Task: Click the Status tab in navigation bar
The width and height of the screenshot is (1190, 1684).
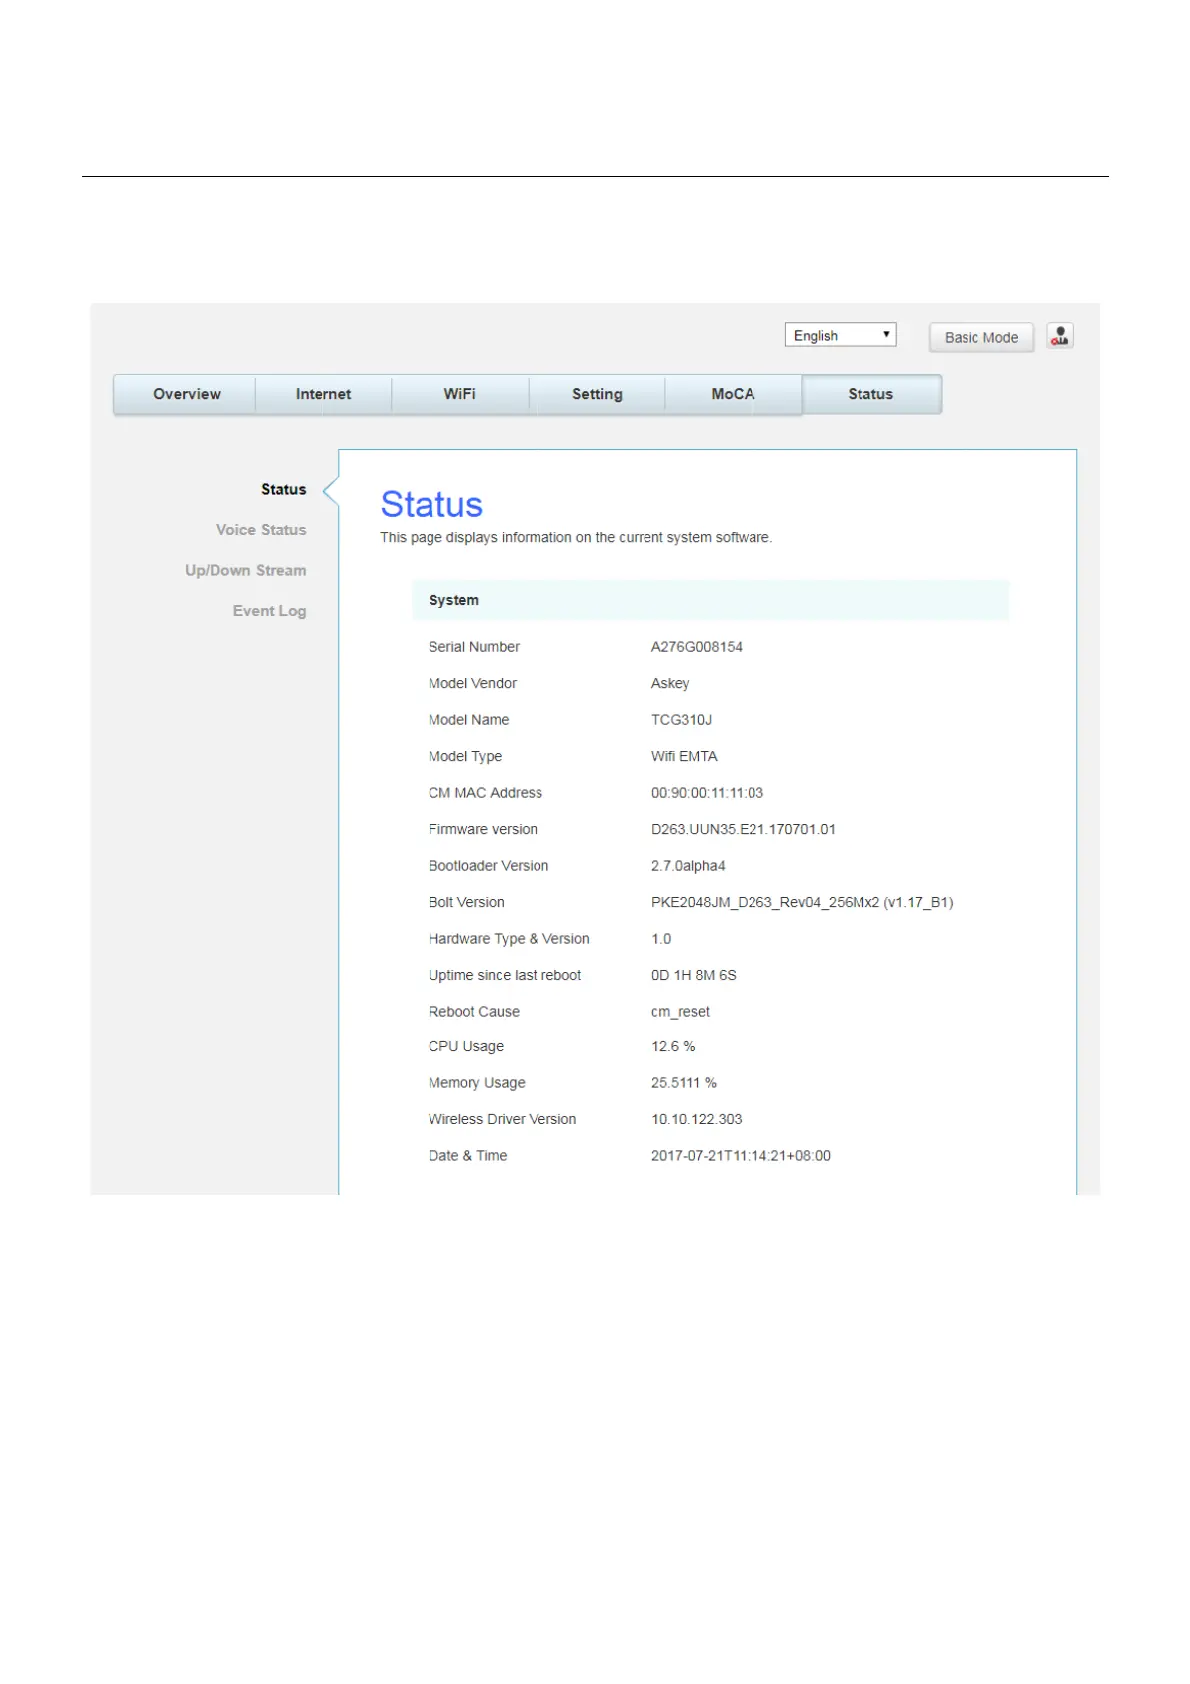Action: pos(870,394)
